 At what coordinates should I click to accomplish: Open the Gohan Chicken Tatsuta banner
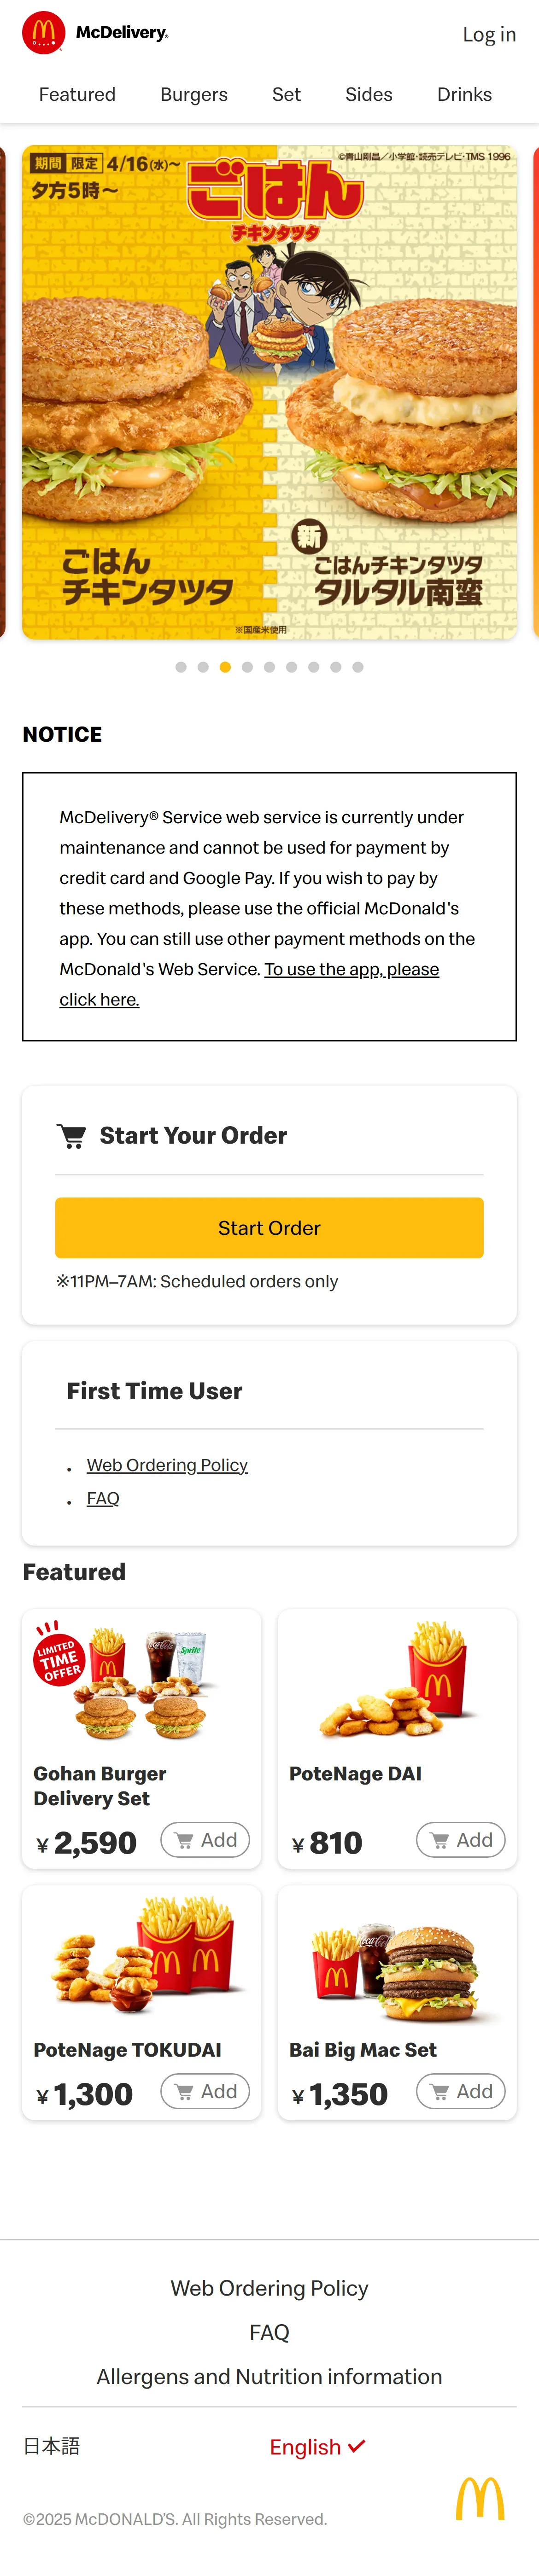point(269,392)
